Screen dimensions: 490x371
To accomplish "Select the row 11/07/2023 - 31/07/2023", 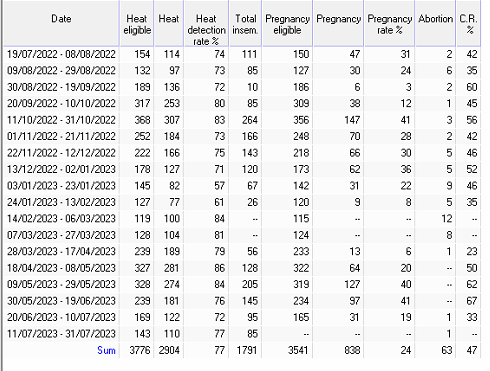I will [x=242, y=334].
